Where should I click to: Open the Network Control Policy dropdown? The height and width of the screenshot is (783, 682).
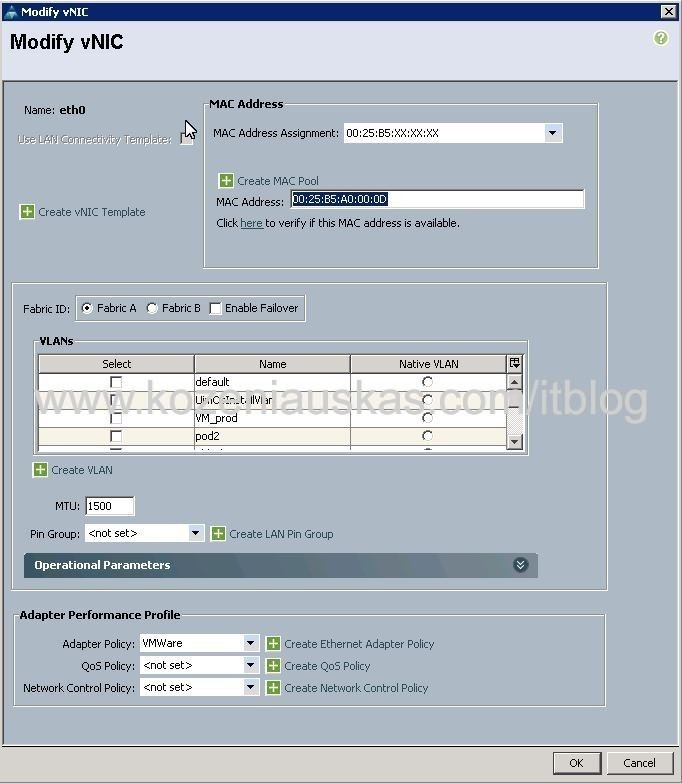[x=251, y=687]
